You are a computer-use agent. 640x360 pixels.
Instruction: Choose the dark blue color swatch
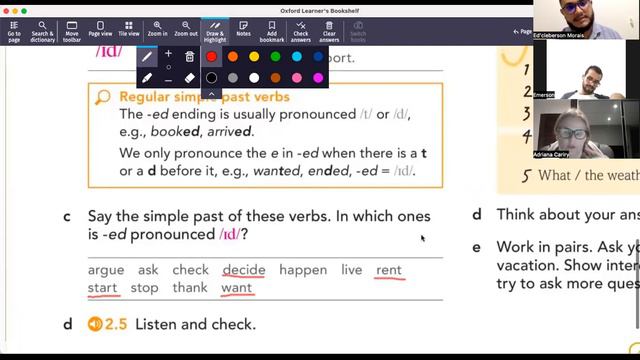point(318,57)
